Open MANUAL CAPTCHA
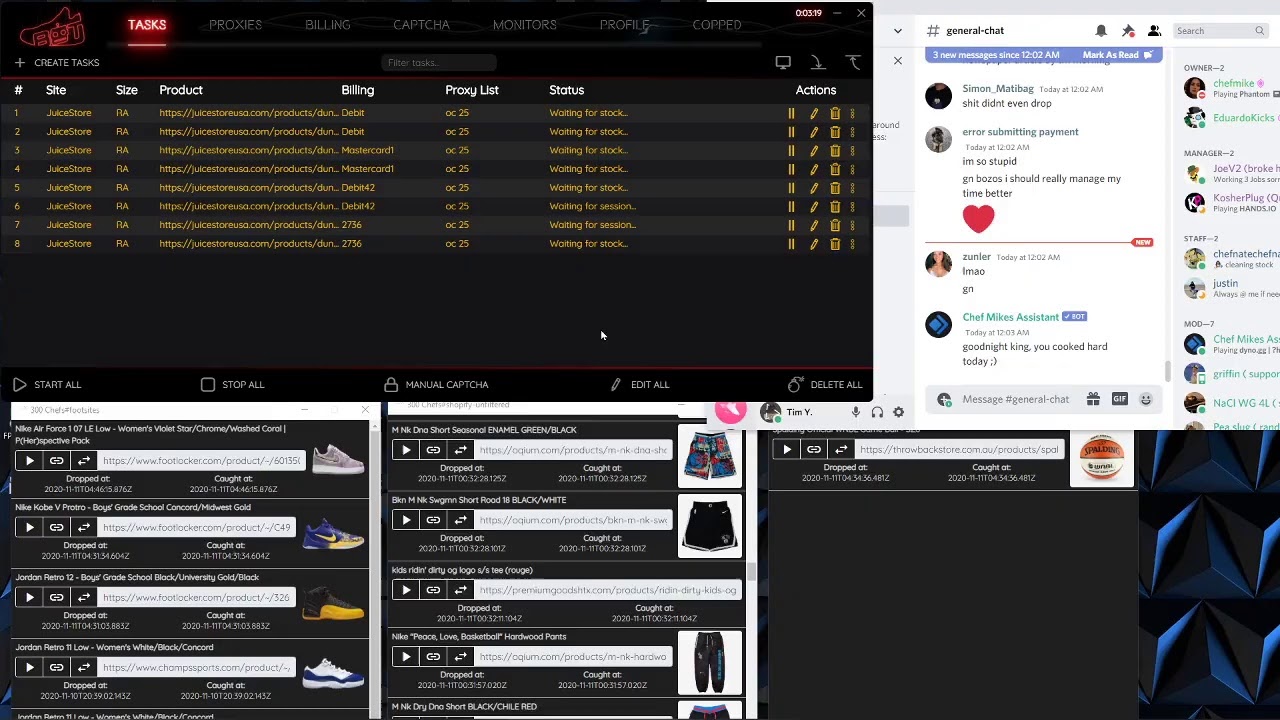The image size is (1280, 720). tap(436, 385)
